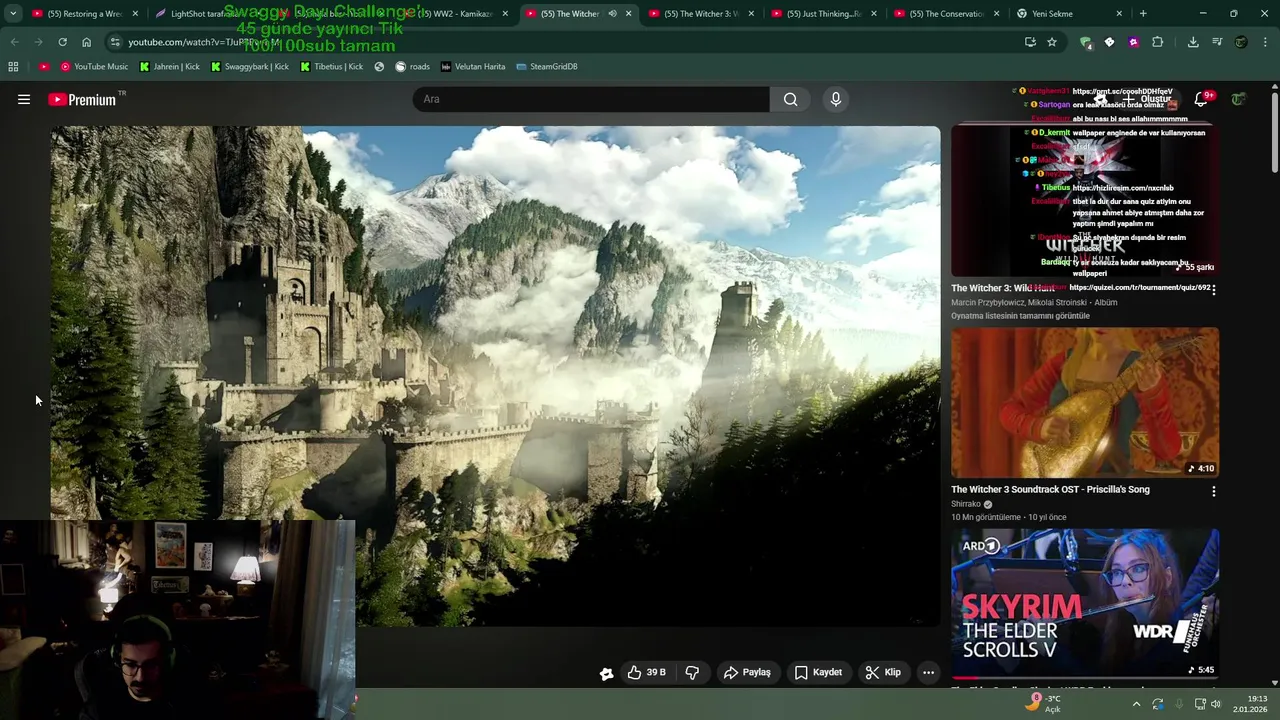Click the YouTube Premium logo
The width and height of the screenshot is (1280, 720).
(82, 99)
